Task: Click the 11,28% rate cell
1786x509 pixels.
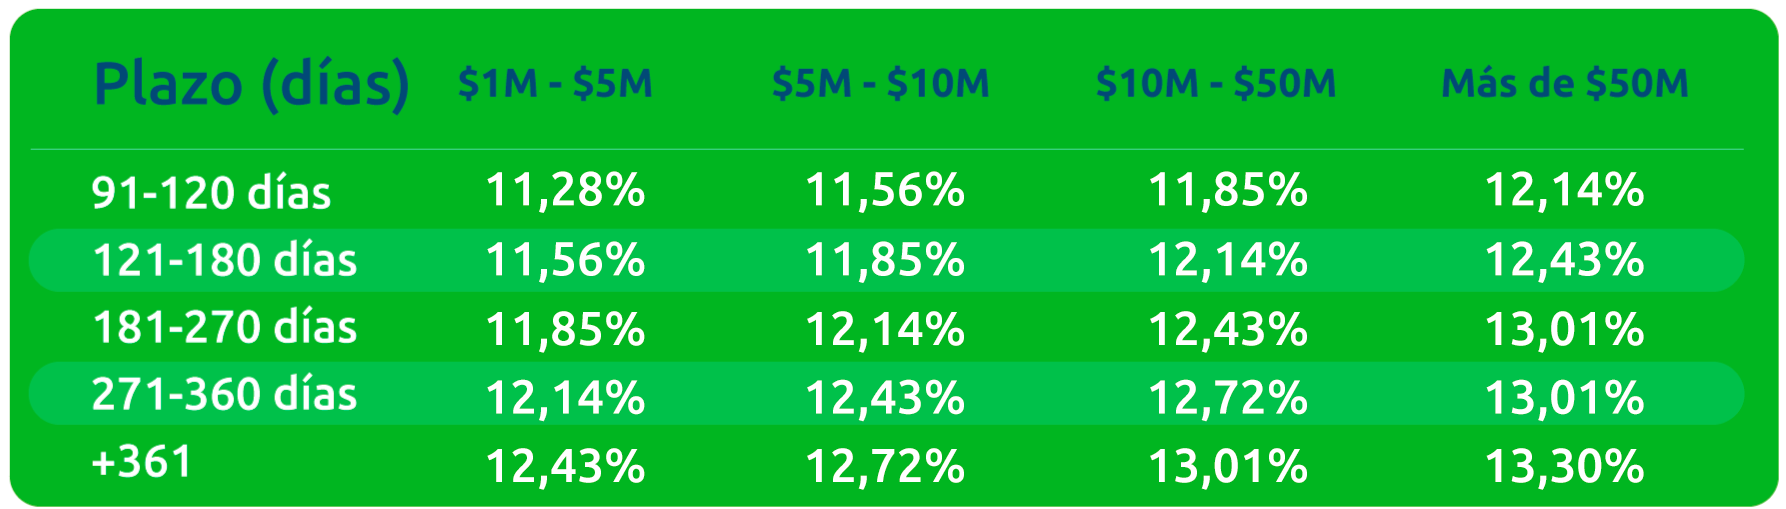Action: (x=565, y=190)
